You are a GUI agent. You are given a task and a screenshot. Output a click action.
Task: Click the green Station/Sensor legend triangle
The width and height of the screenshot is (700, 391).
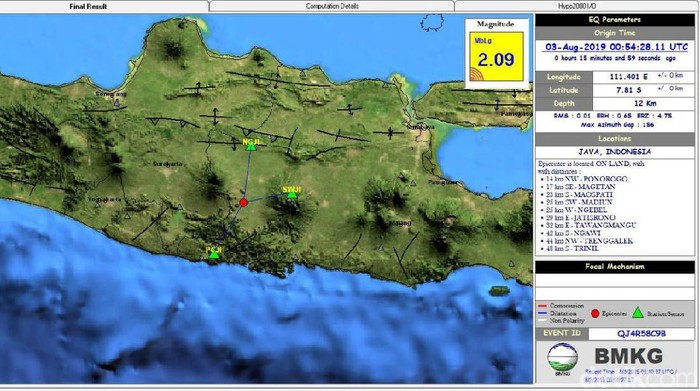click(x=638, y=313)
